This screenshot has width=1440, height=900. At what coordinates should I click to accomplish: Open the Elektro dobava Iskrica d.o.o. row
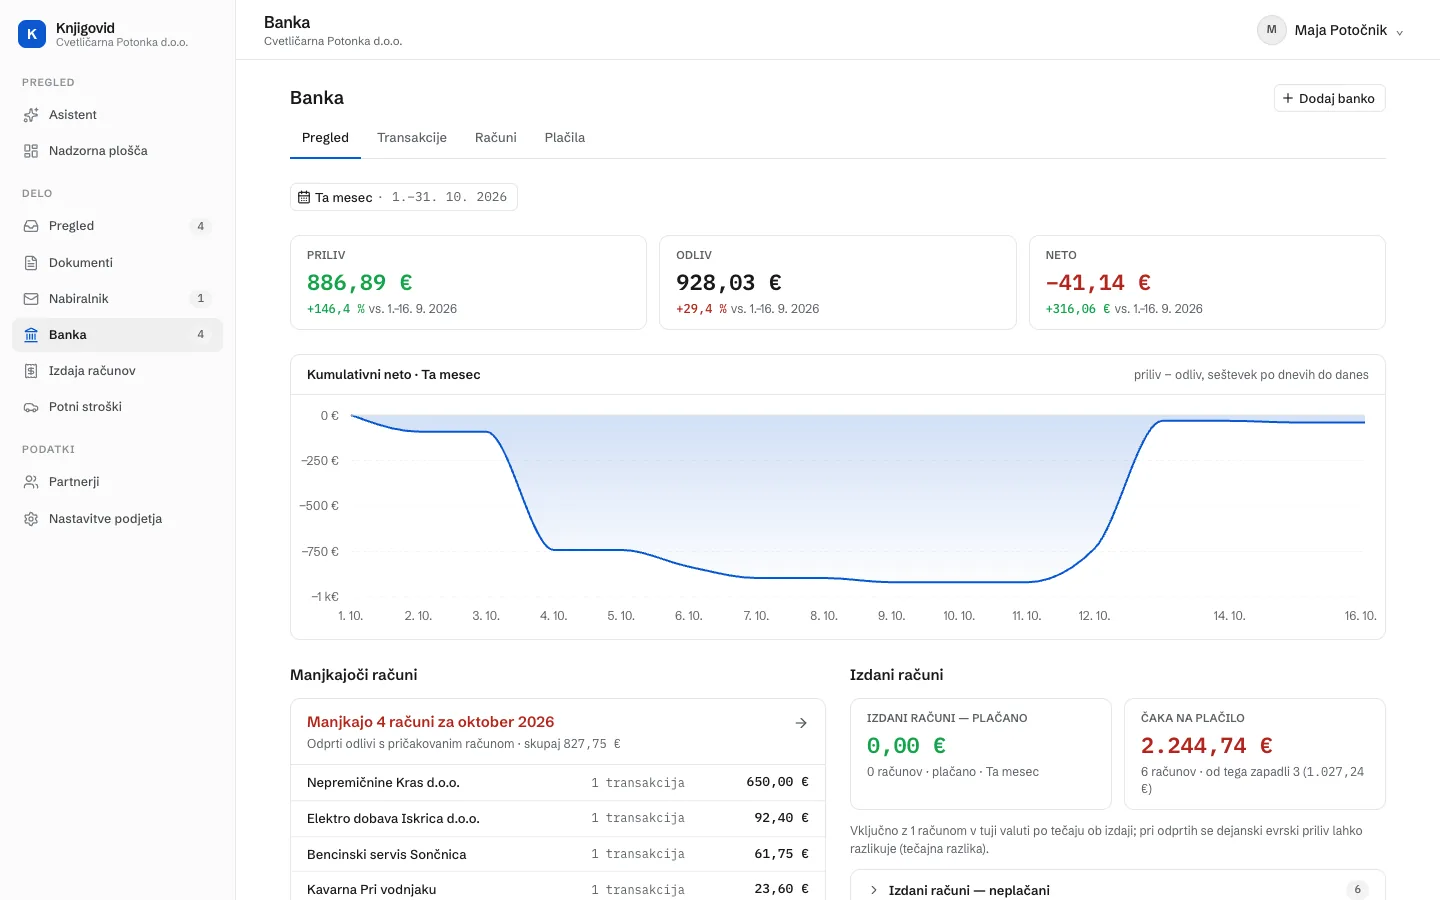point(558,819)
